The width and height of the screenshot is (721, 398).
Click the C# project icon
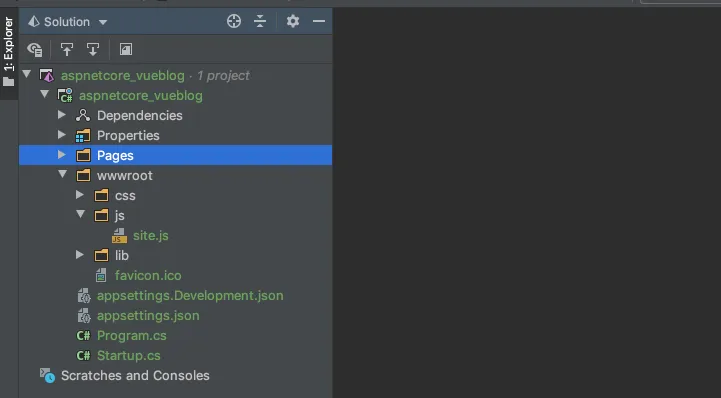[65, 95]
